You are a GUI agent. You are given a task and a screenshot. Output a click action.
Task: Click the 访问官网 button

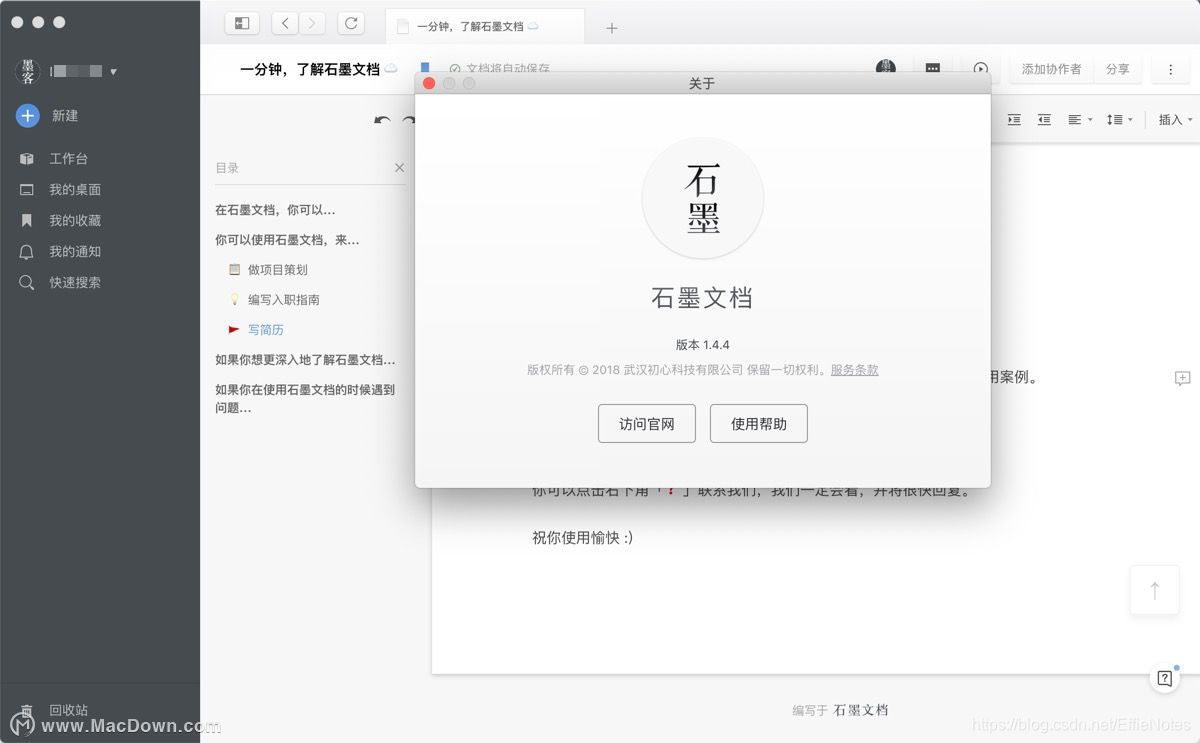tap(646, 423)
